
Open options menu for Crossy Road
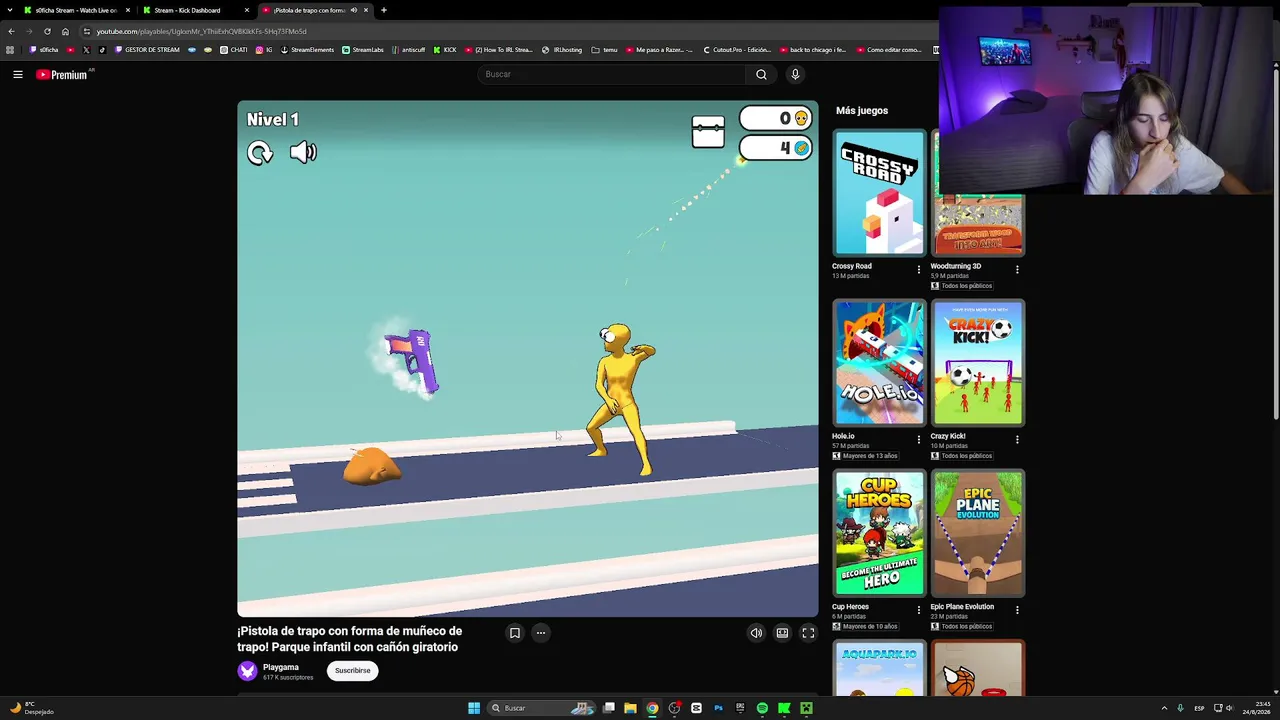coord(919,269)
